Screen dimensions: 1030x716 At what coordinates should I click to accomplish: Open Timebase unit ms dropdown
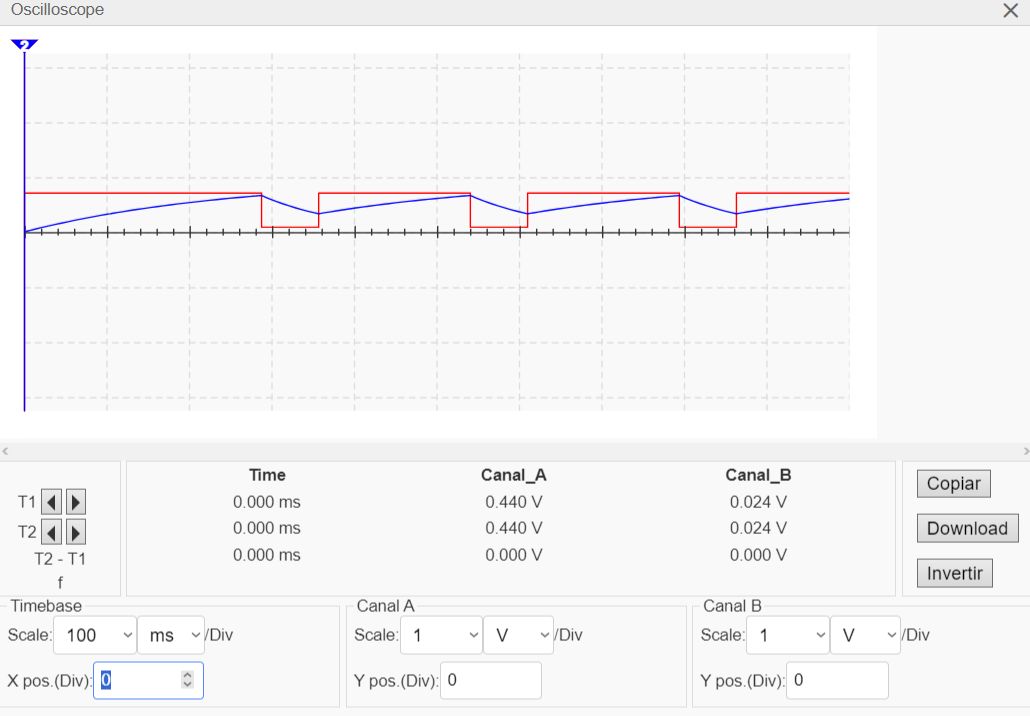coord(170,635)
